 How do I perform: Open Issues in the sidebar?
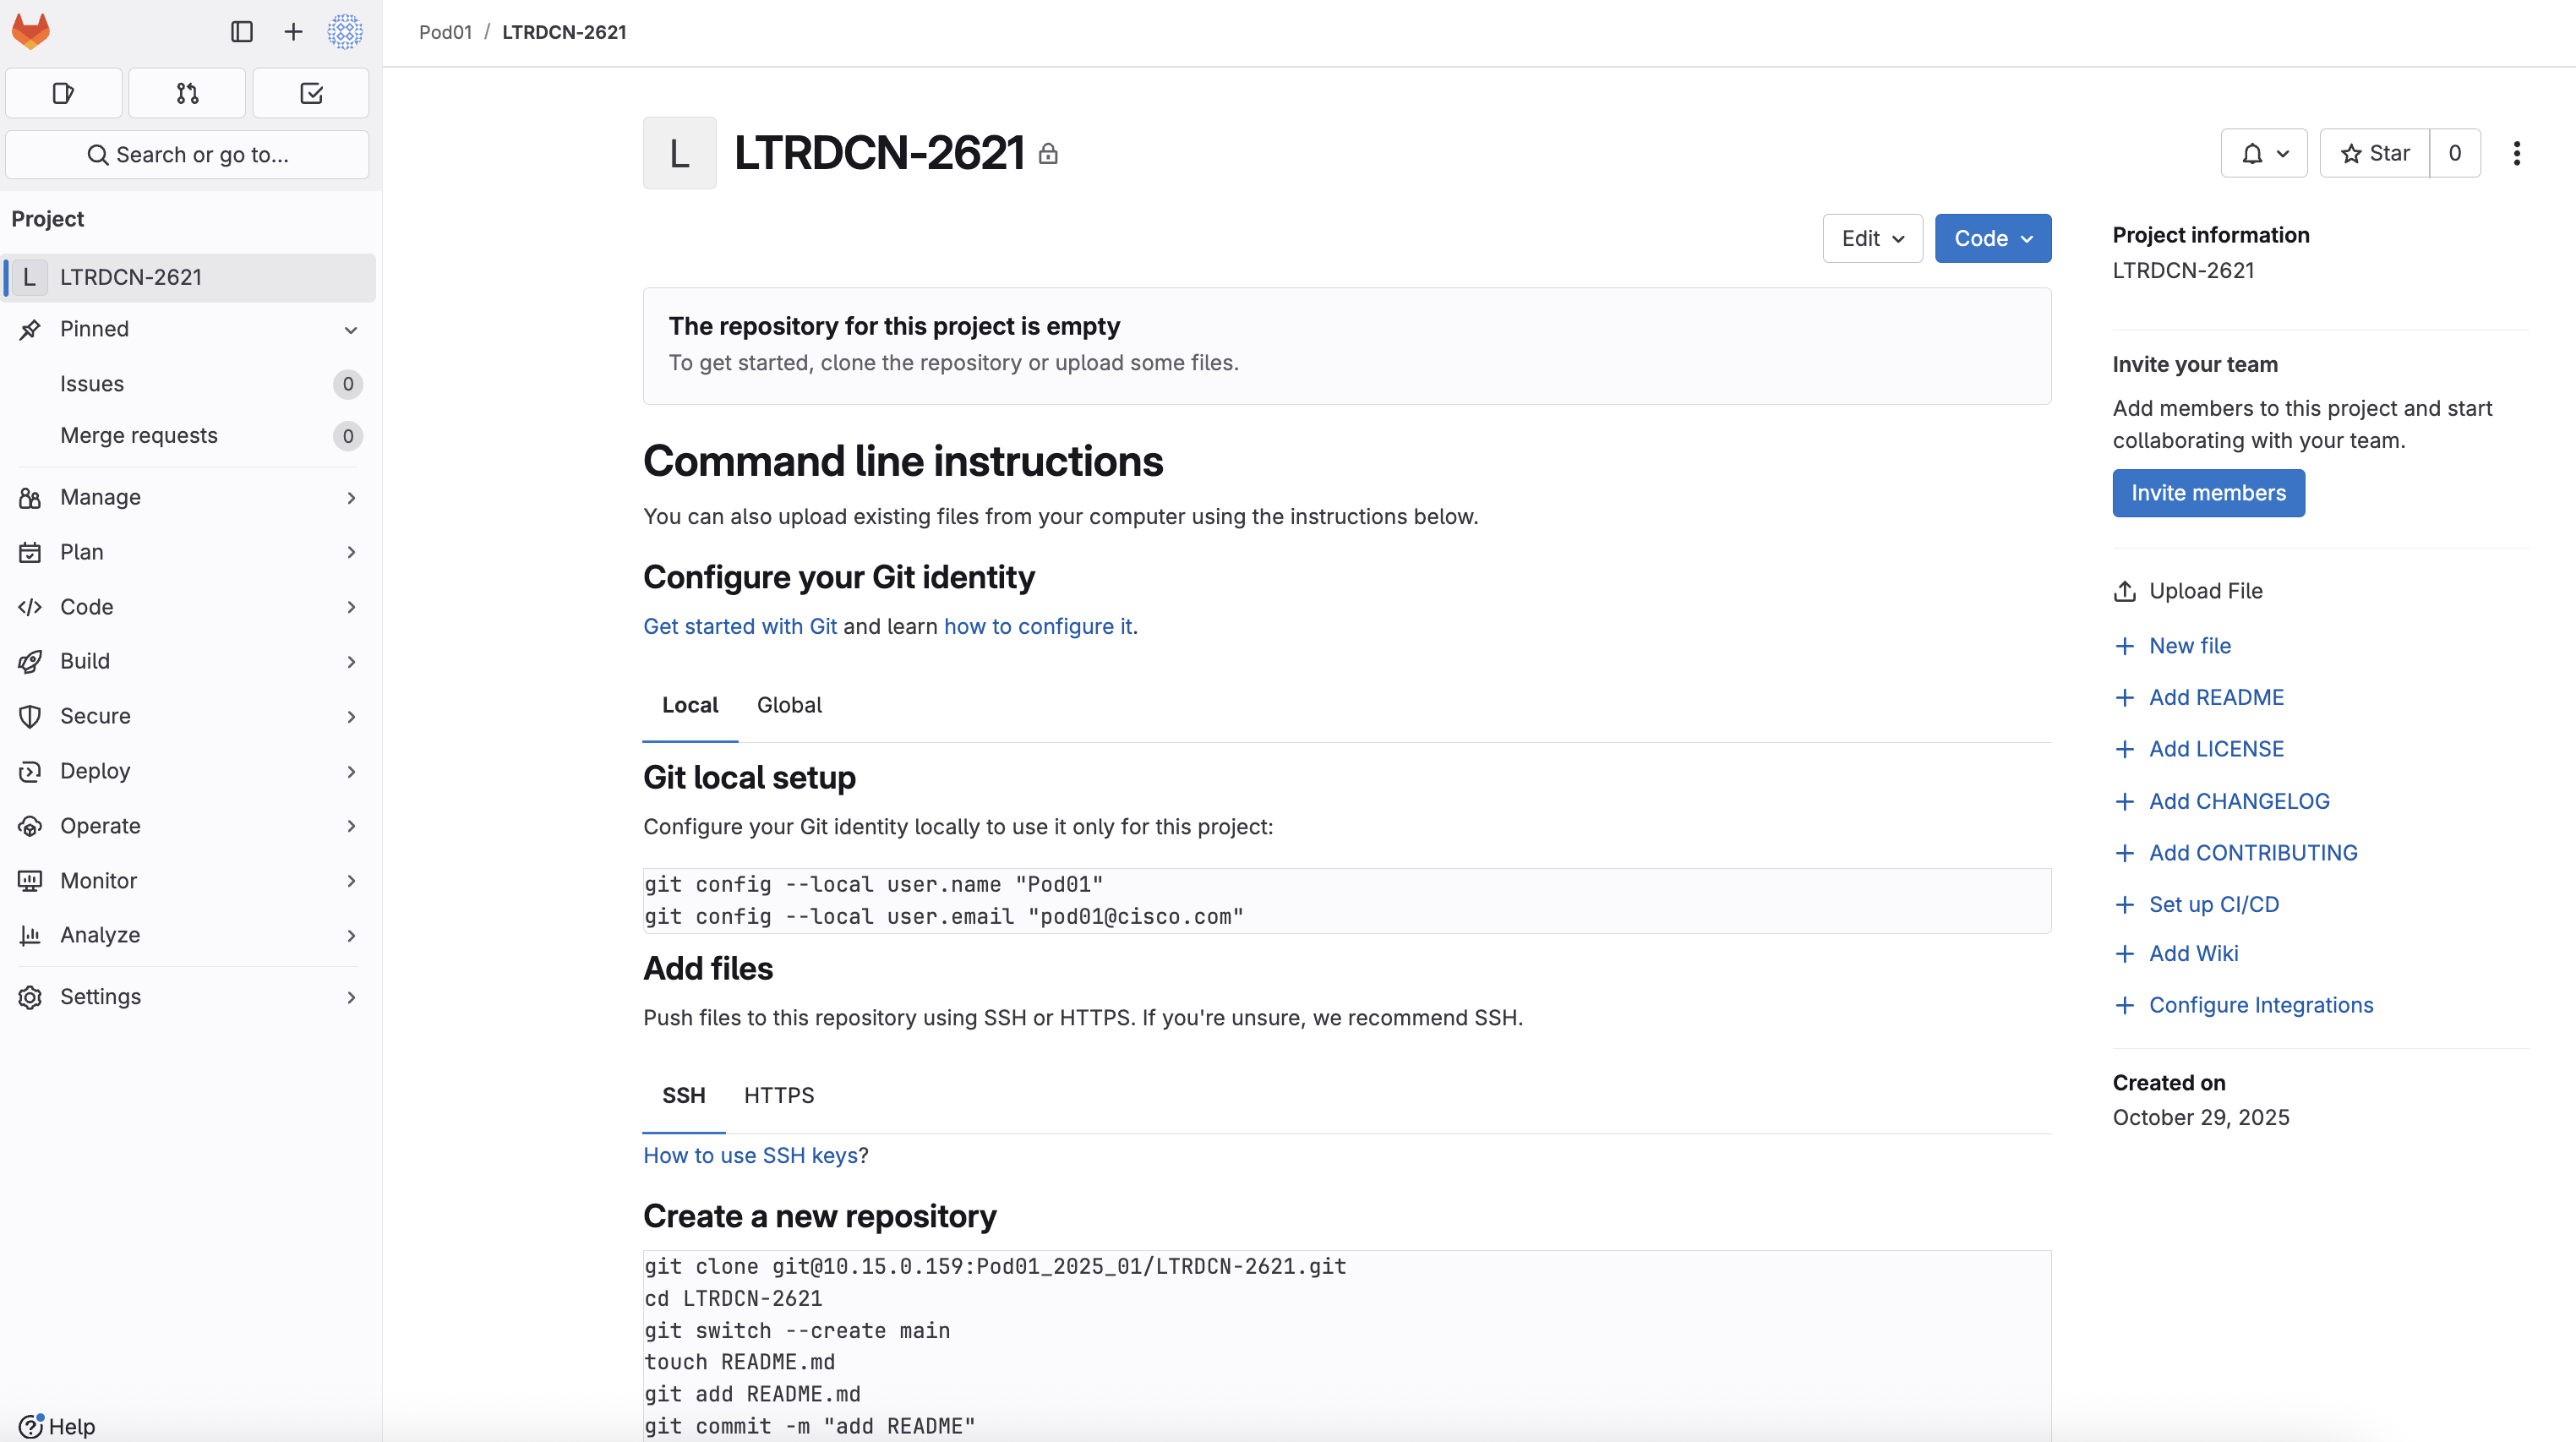point(92,384)
